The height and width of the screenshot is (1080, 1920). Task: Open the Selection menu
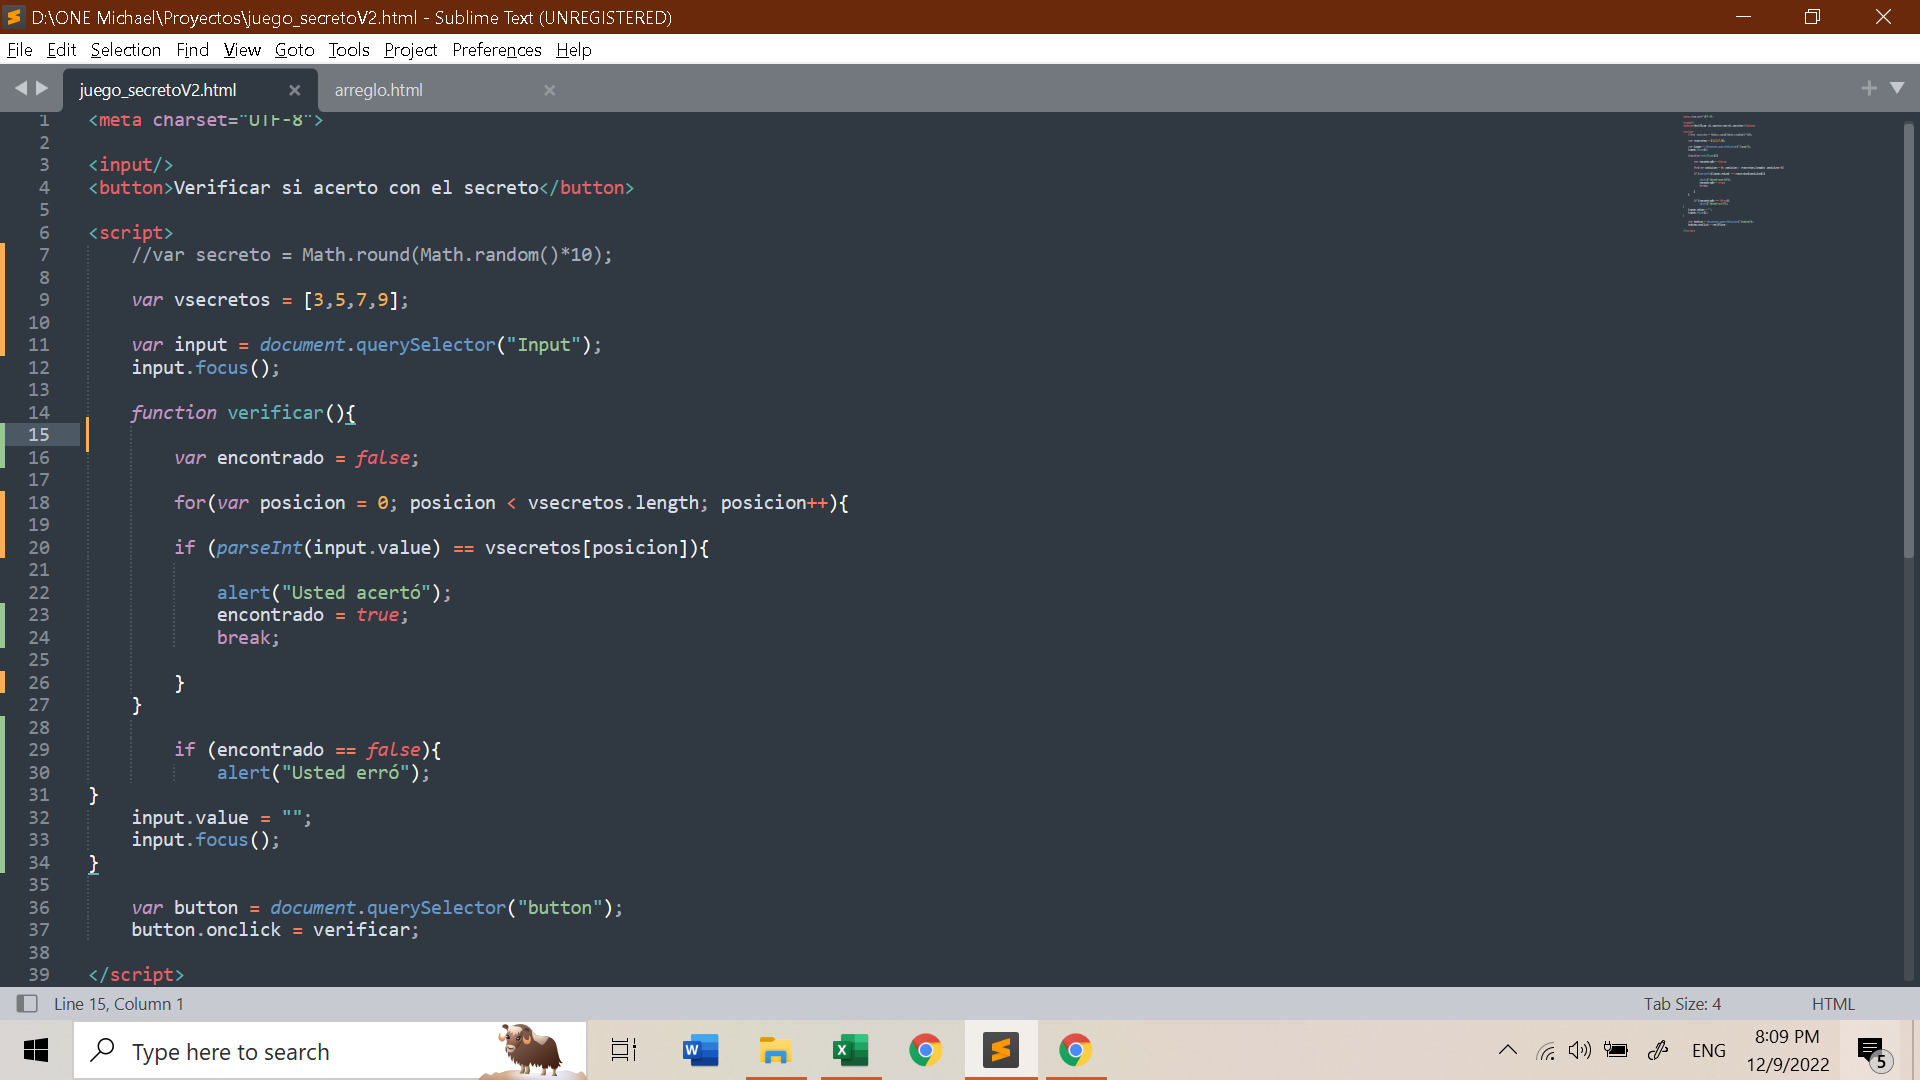(125, 49)
